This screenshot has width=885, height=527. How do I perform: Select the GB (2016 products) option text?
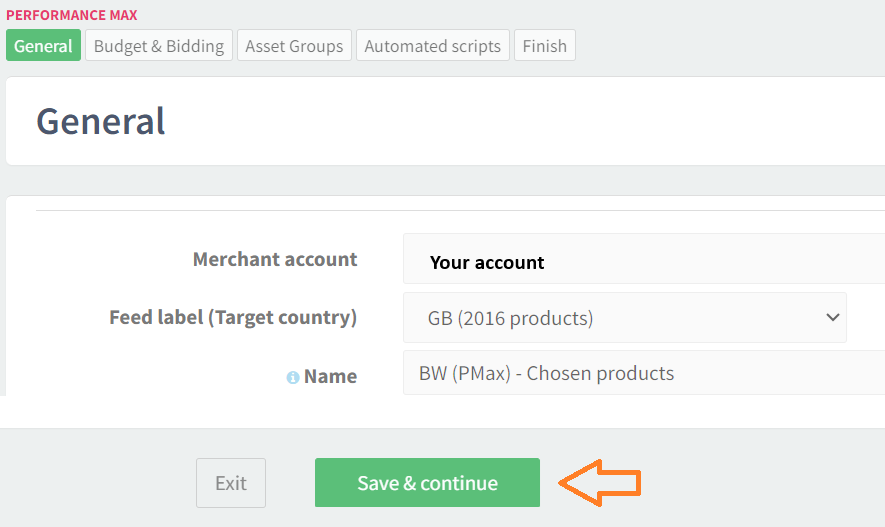(x=510, y=318)
